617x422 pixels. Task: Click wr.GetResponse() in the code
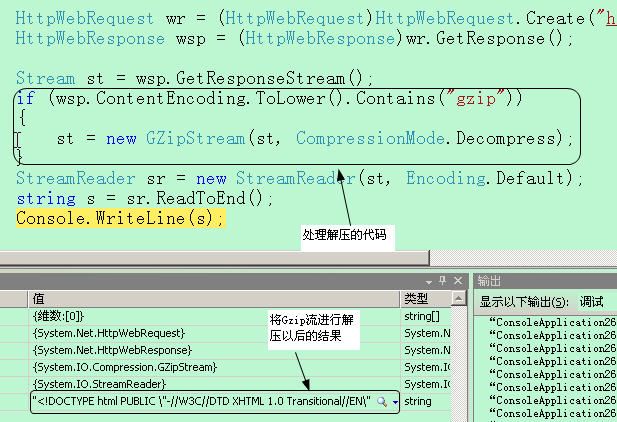[484, 39]
